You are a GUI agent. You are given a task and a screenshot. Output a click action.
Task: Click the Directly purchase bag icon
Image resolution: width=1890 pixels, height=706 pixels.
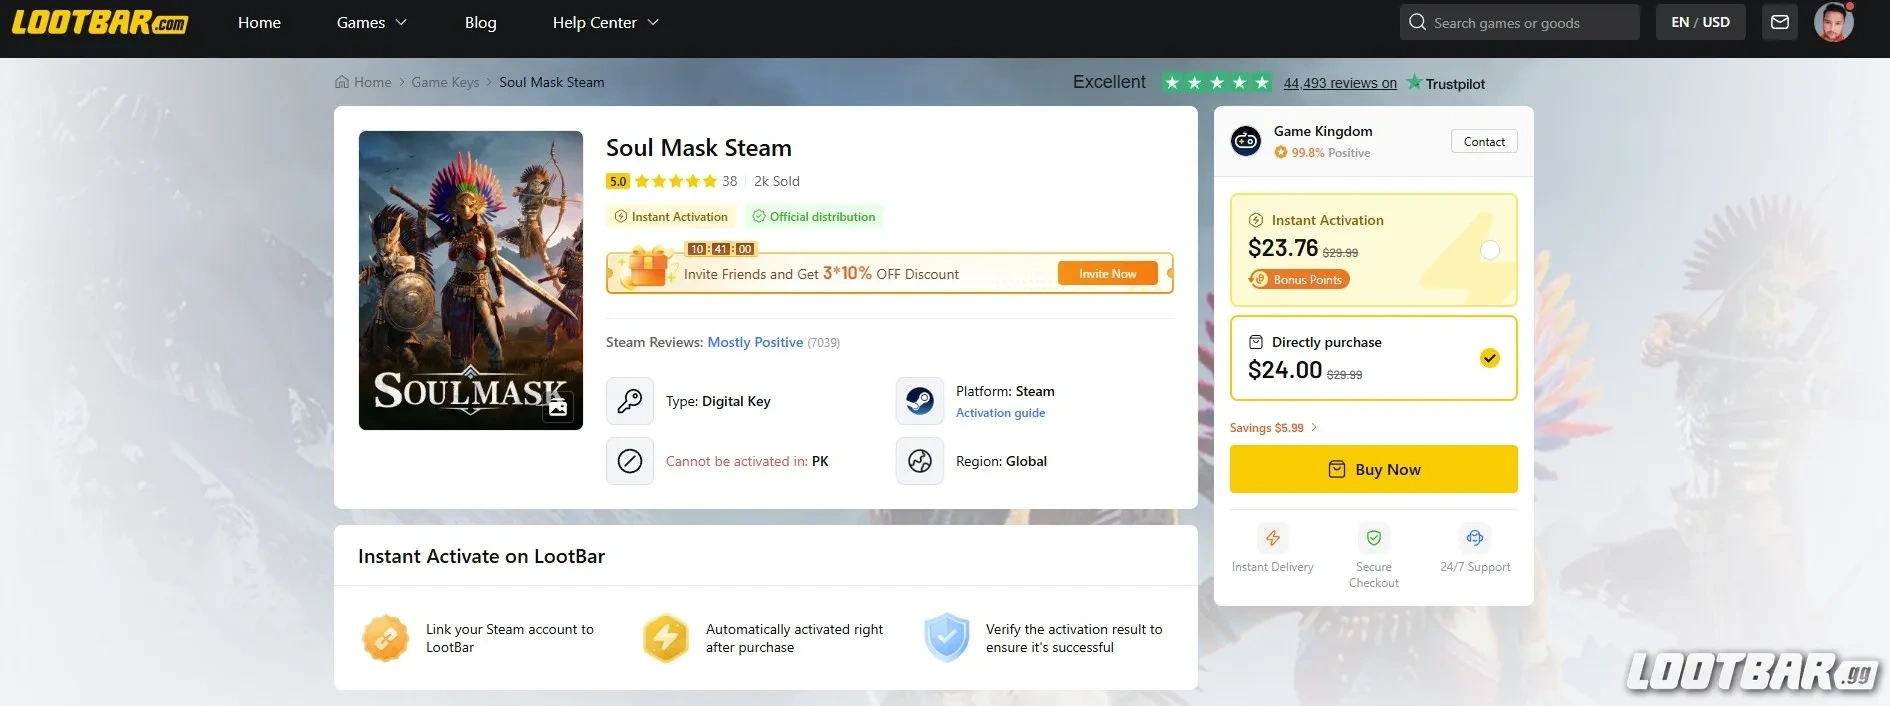tap(1256, 342)
